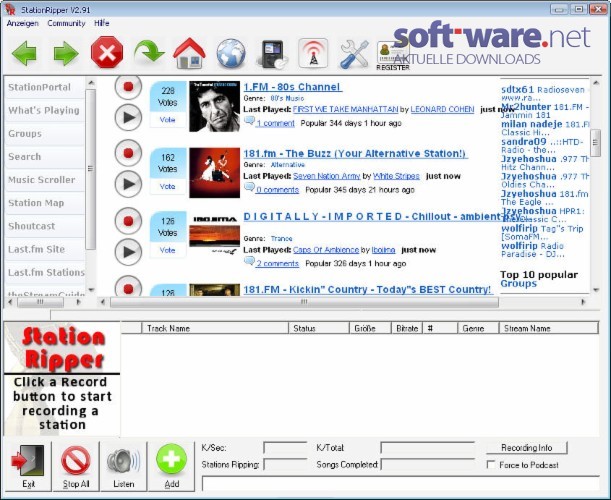Open the comment bubble for 181.fm The Buzz
Image resolution: width=611 pixels, height=500 pixels.
point(249,188)
